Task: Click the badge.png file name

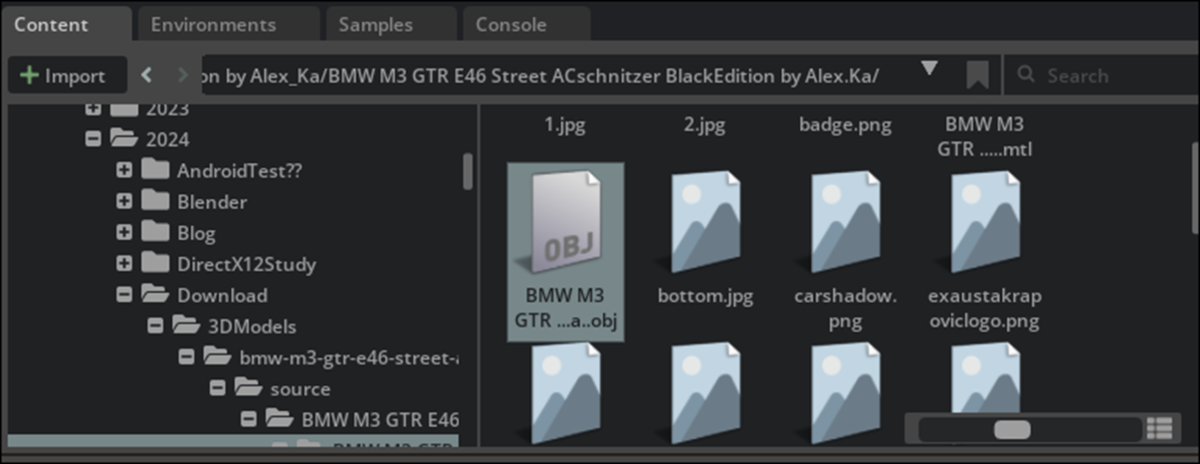Action: click(845, 125)
